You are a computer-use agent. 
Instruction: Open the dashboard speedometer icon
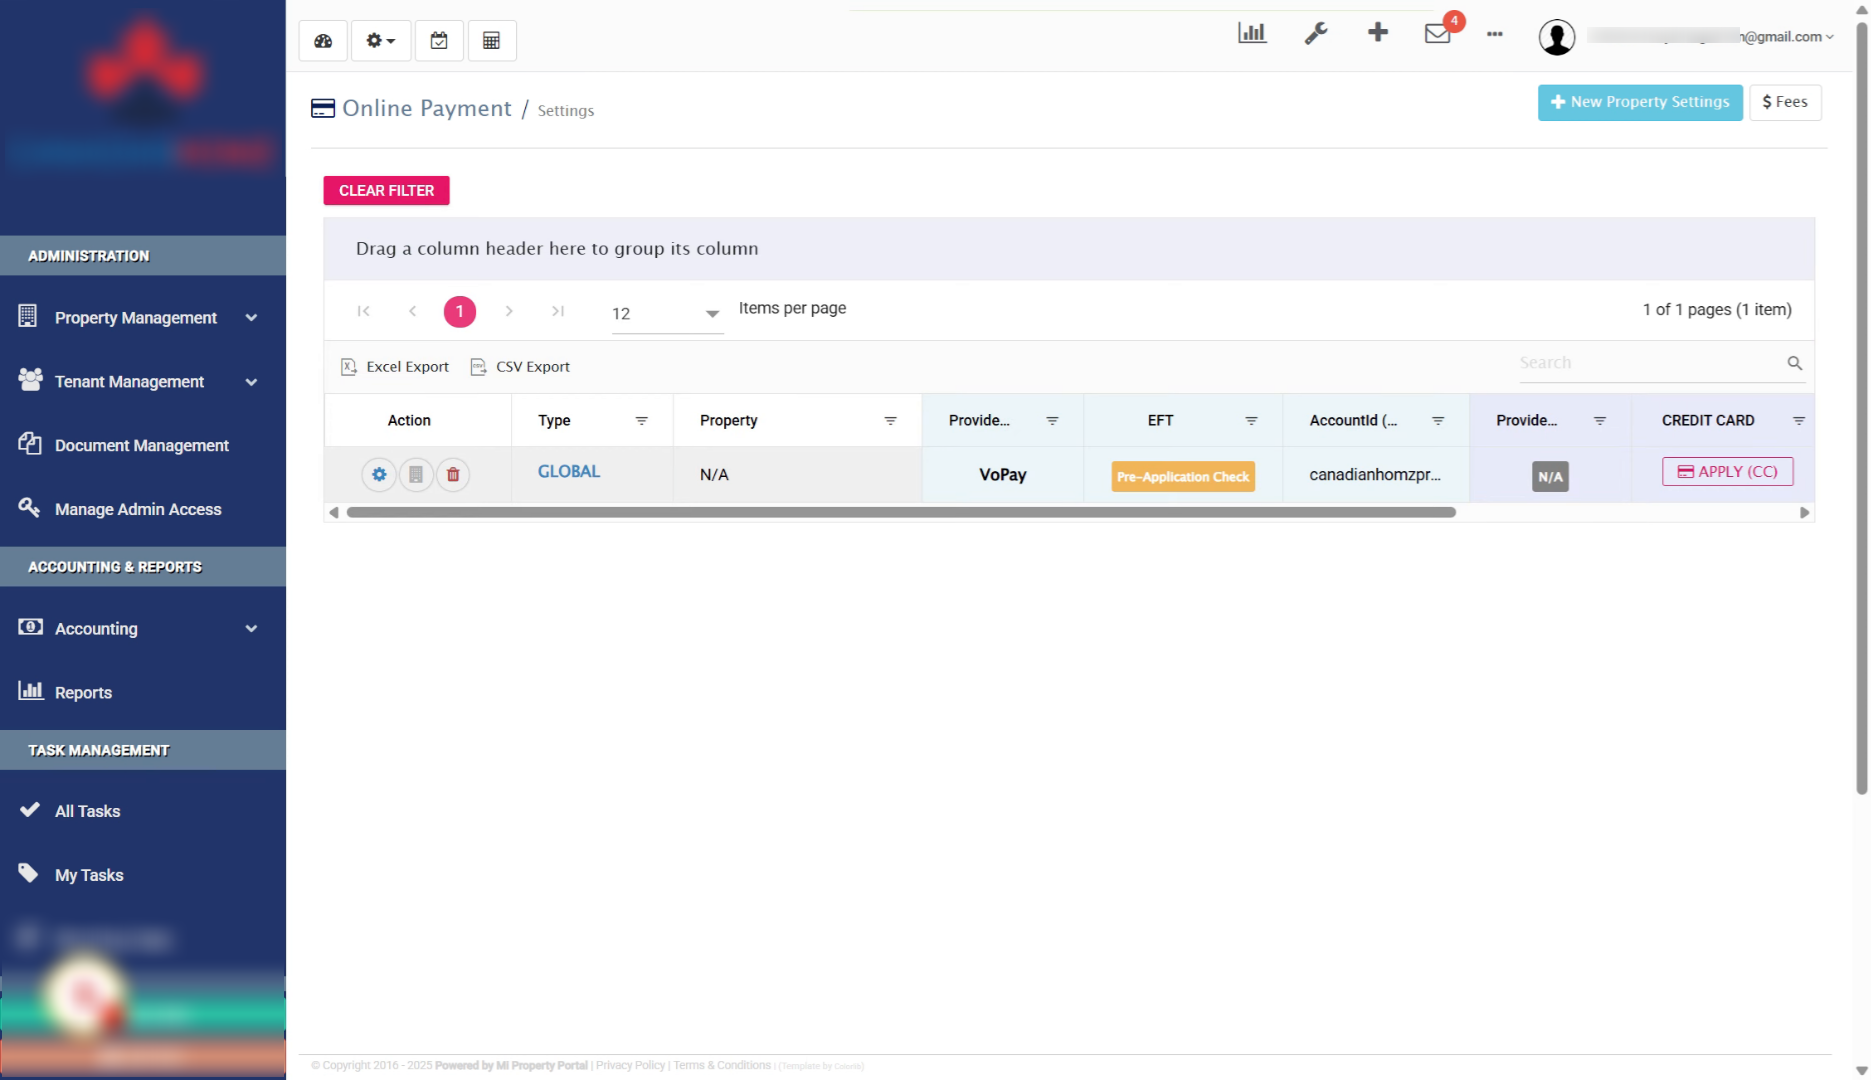point(322,40)
